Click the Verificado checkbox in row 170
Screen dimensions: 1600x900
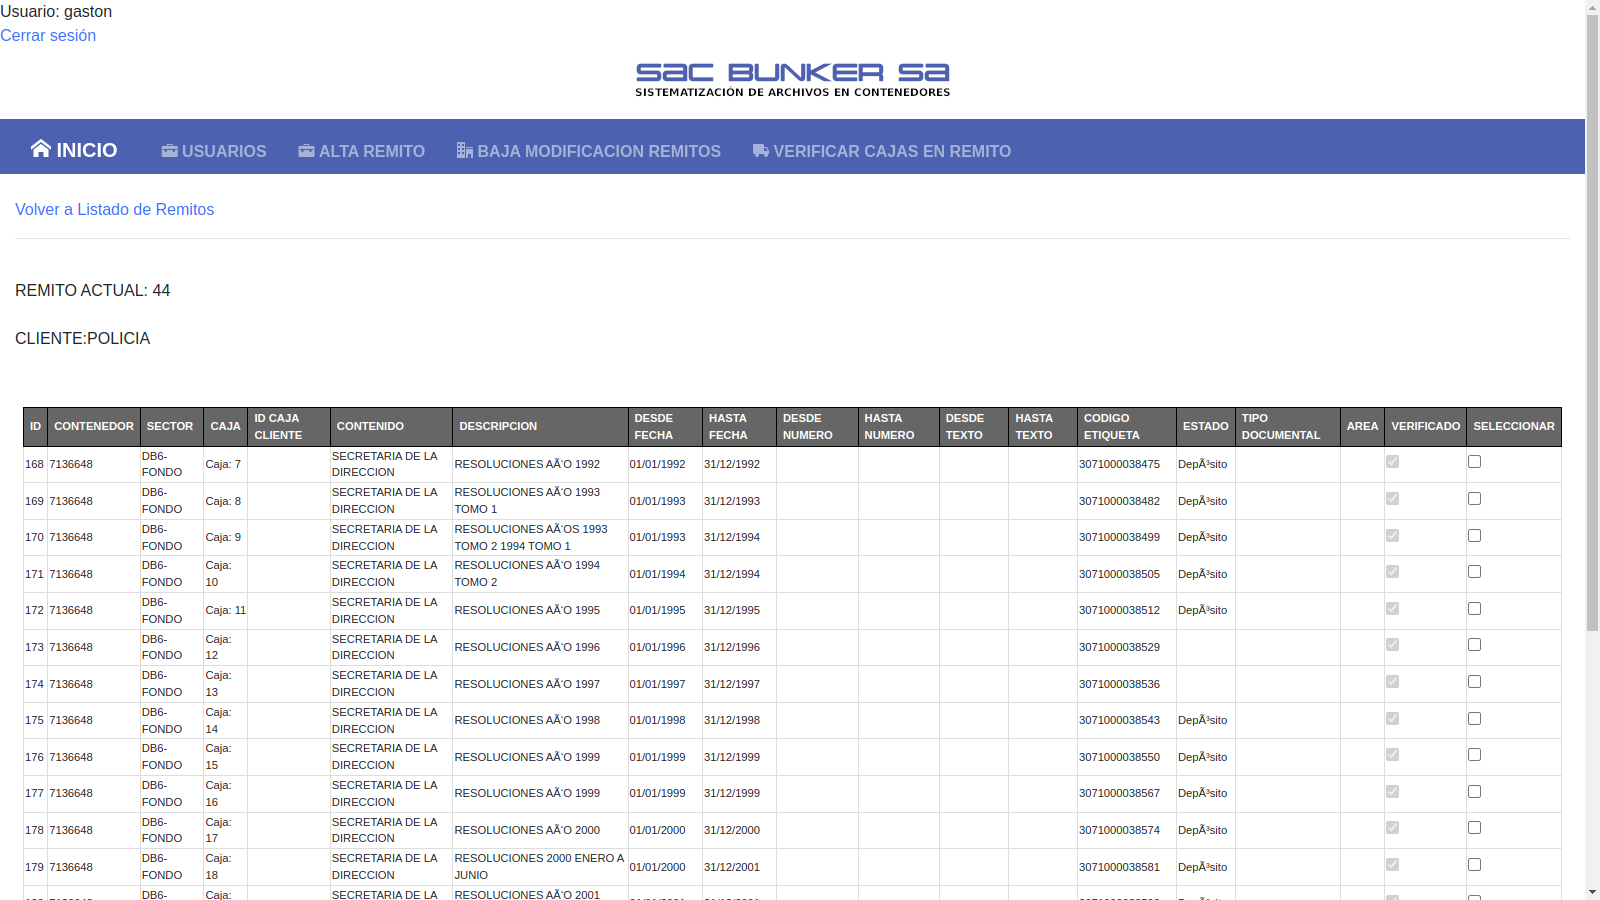click(1392, 536)
